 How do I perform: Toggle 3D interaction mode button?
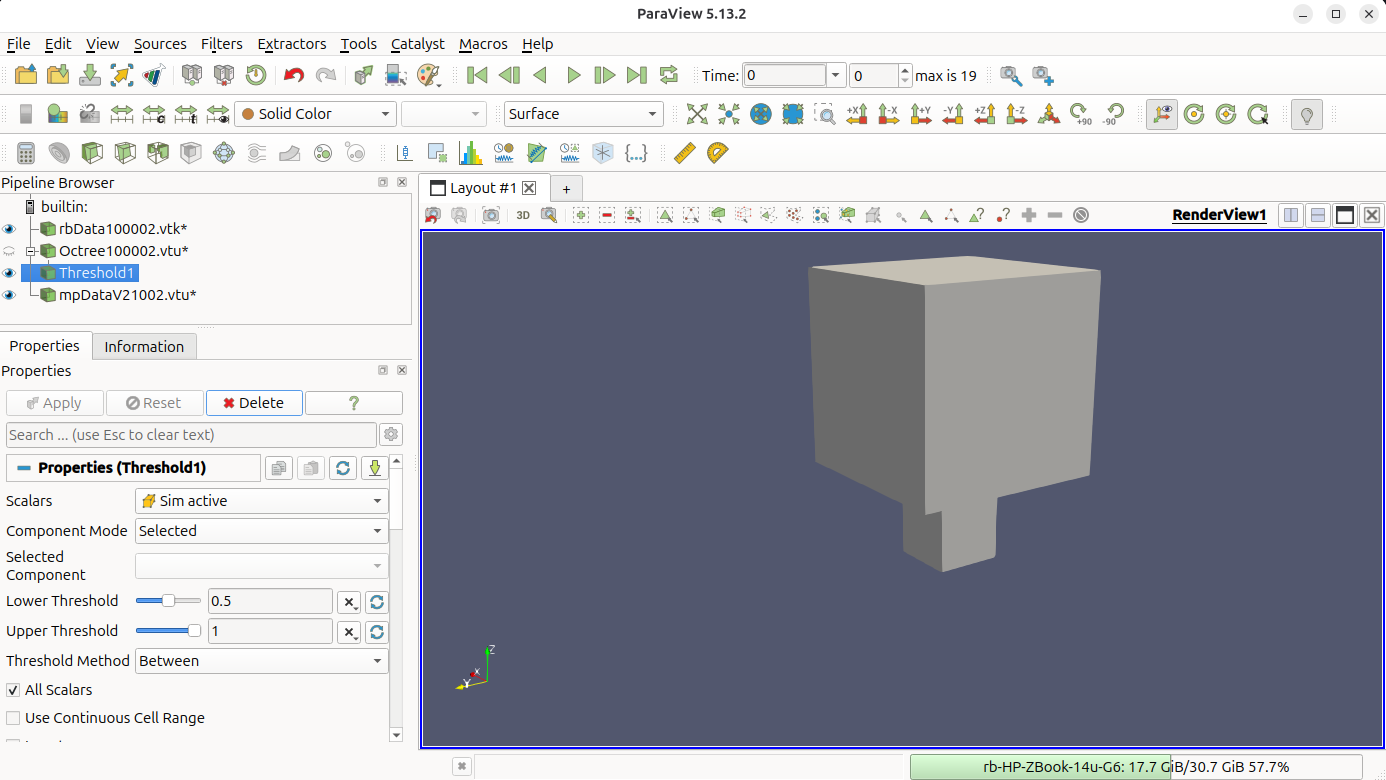click(x=523, y=215)
